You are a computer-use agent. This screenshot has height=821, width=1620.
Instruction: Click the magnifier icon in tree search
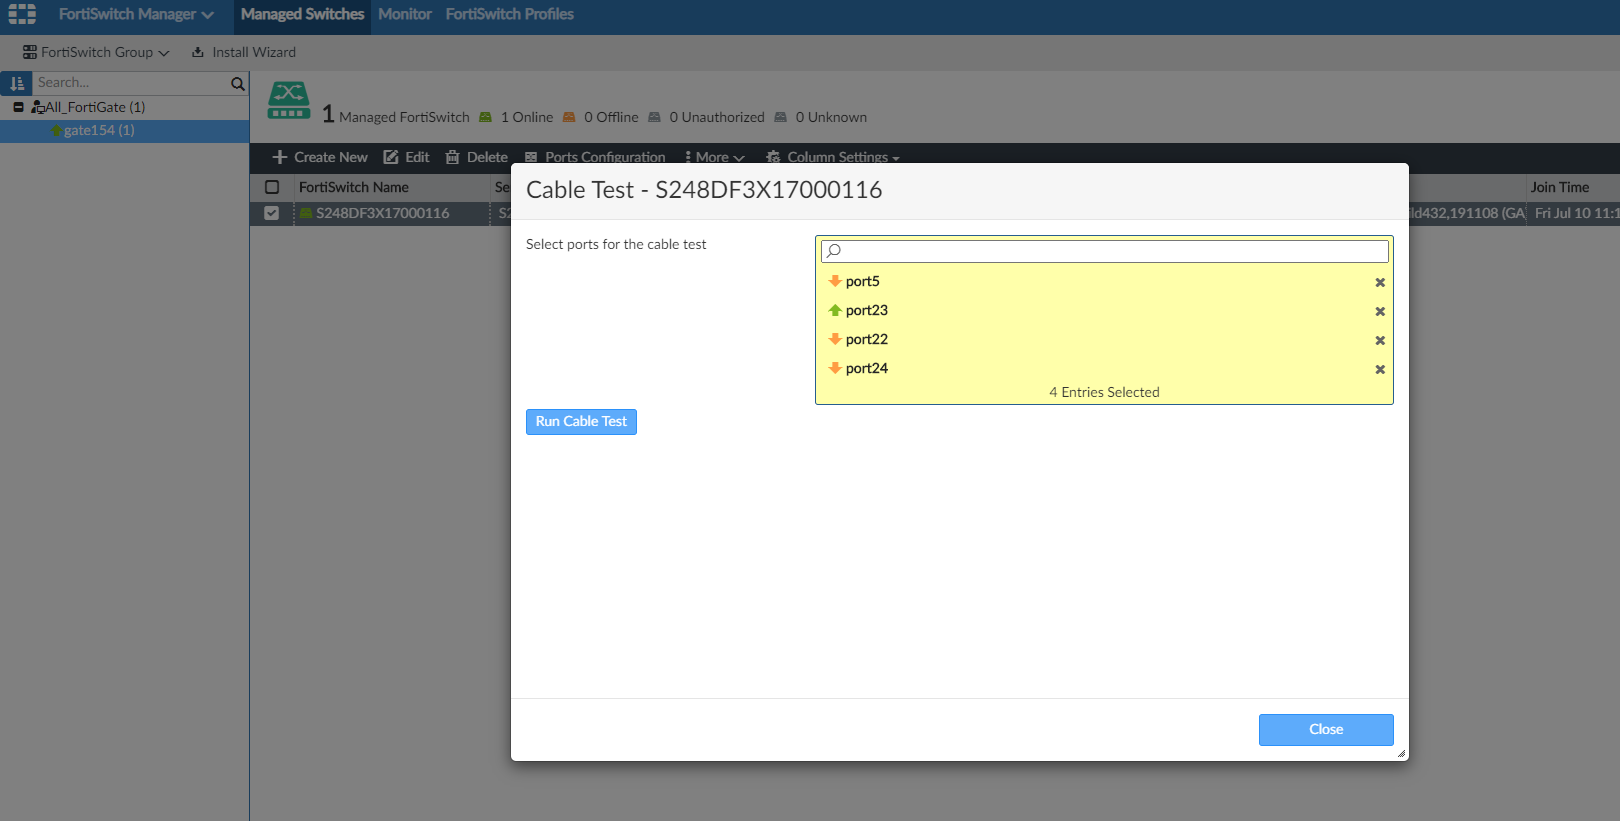point(238,84)
